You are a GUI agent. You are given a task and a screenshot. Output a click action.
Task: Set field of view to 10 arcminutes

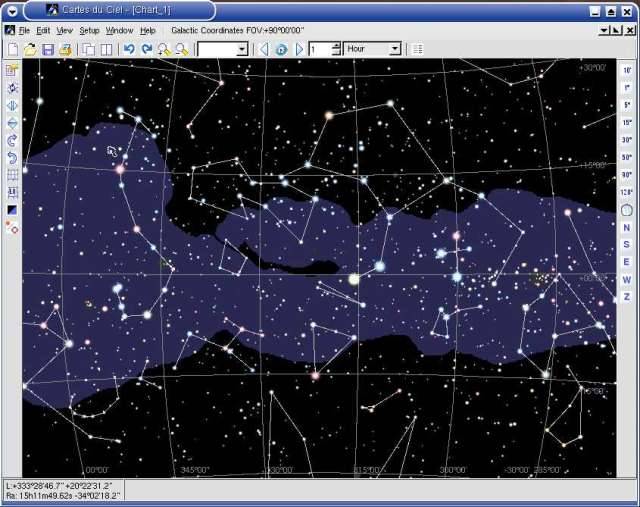click(x=627, y=71)
